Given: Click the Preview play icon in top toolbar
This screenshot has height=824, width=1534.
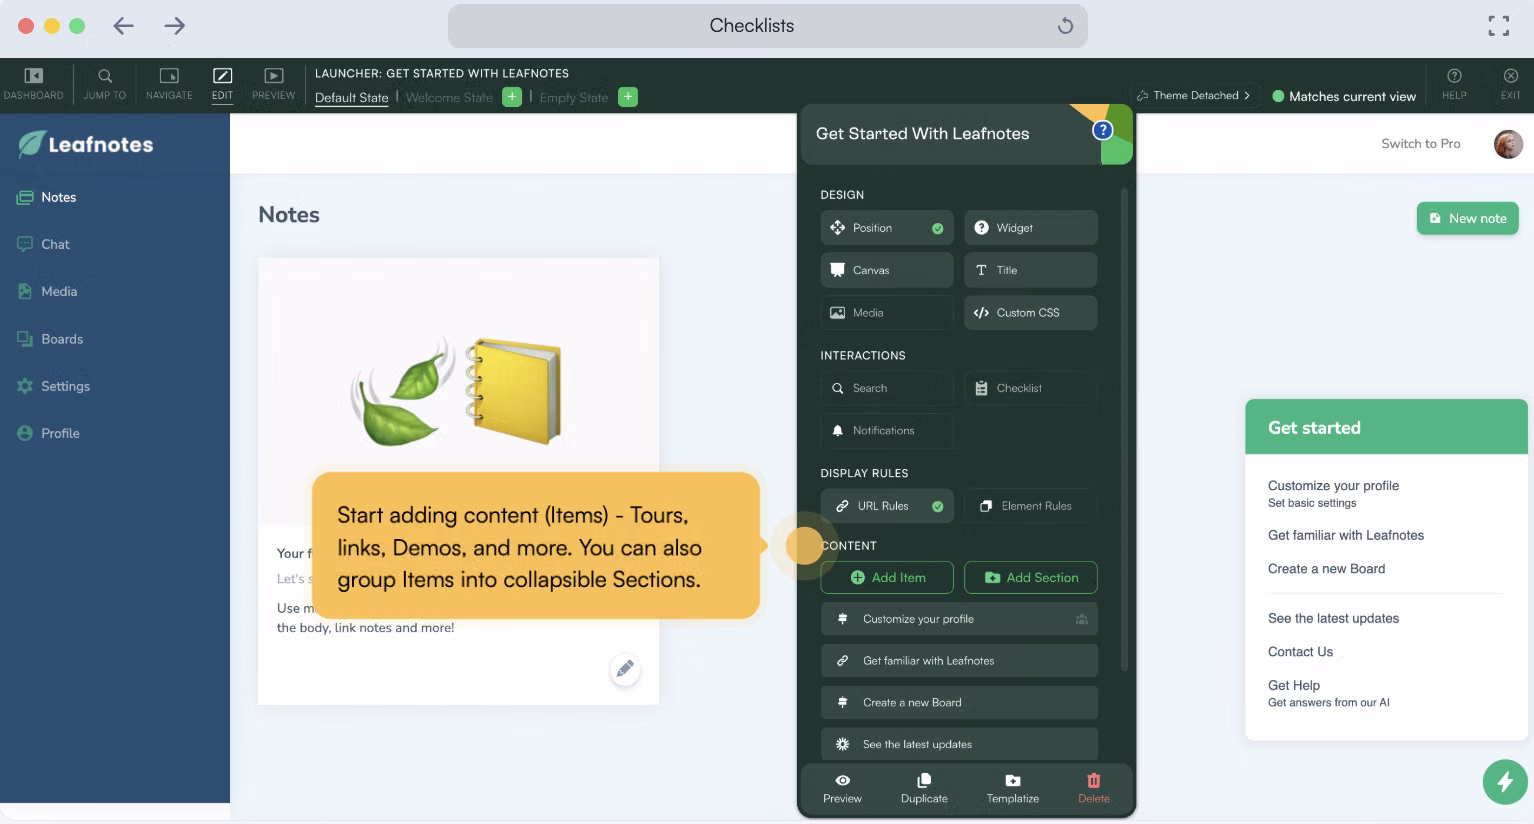Looking at the screenshot, I should click(x=273, y=77).
